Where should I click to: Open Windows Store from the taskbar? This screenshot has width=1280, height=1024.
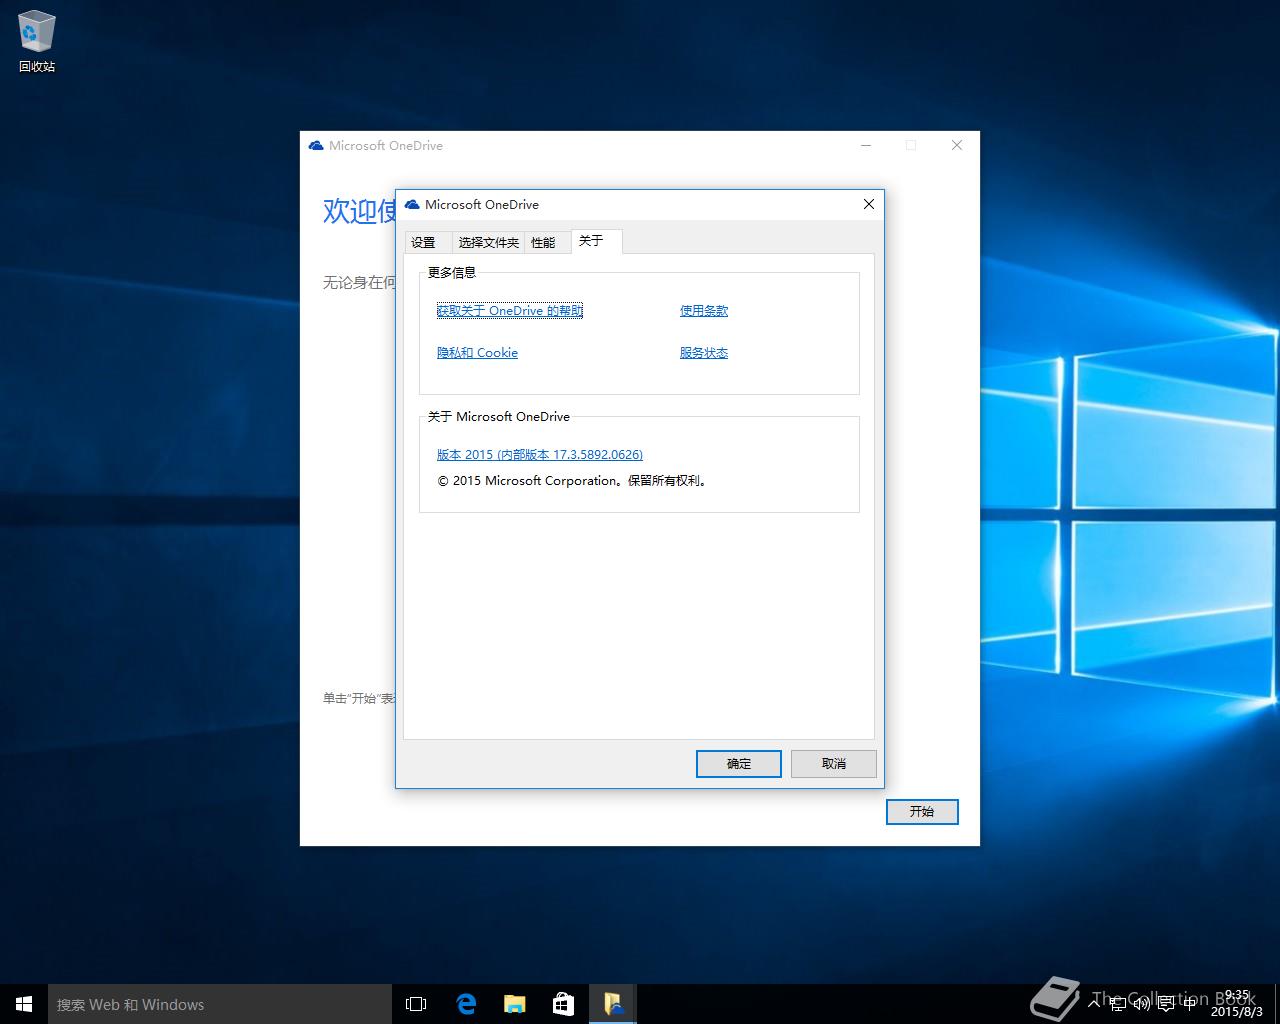563,1004
